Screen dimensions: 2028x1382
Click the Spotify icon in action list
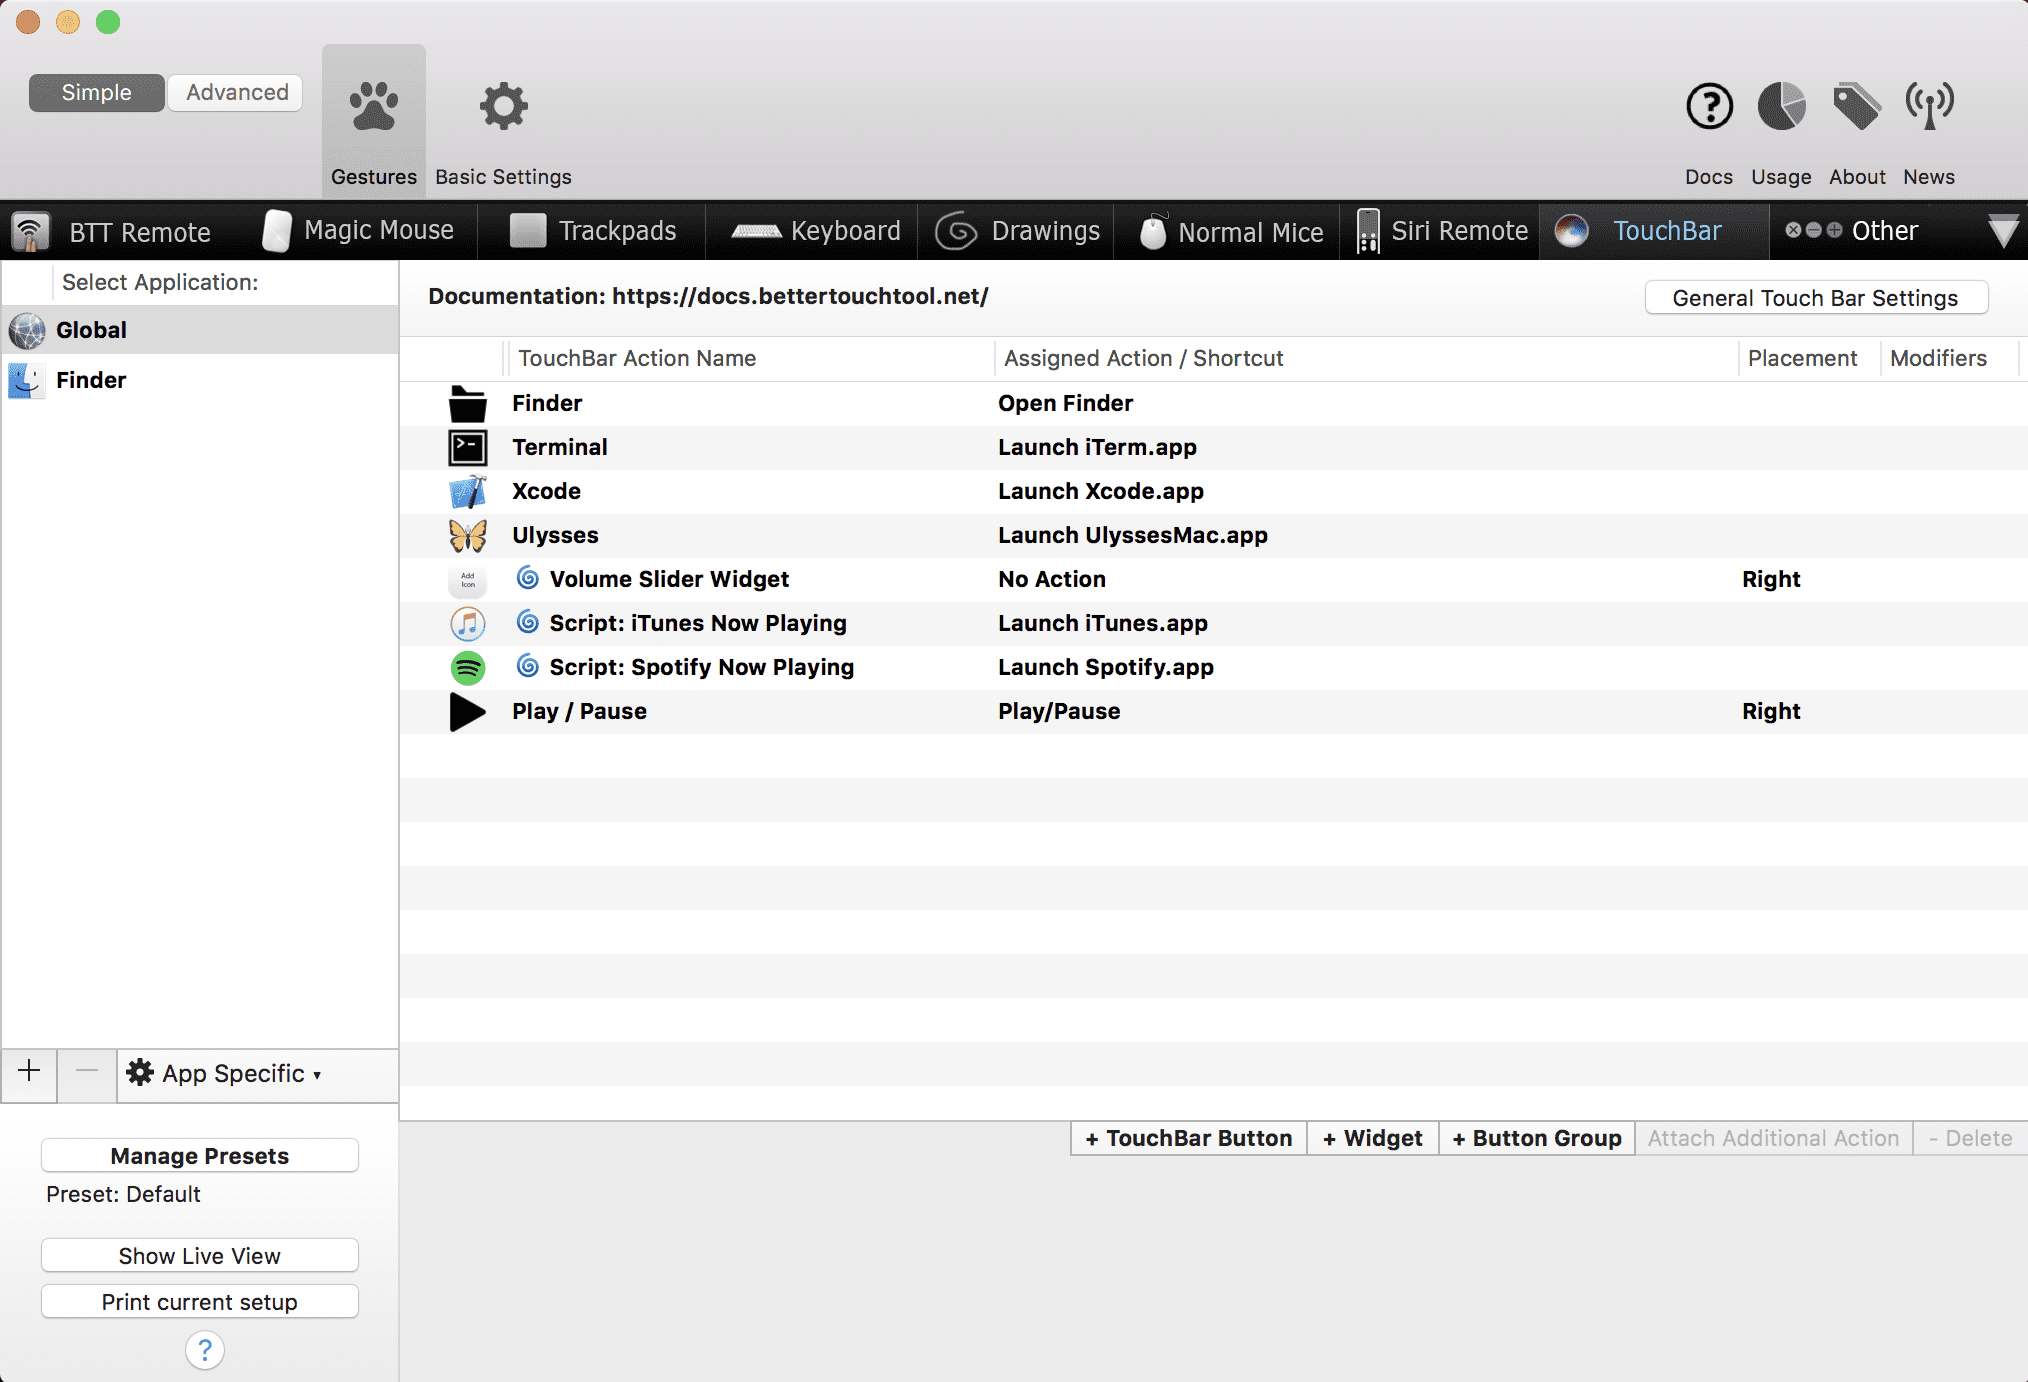click(467, 667)
